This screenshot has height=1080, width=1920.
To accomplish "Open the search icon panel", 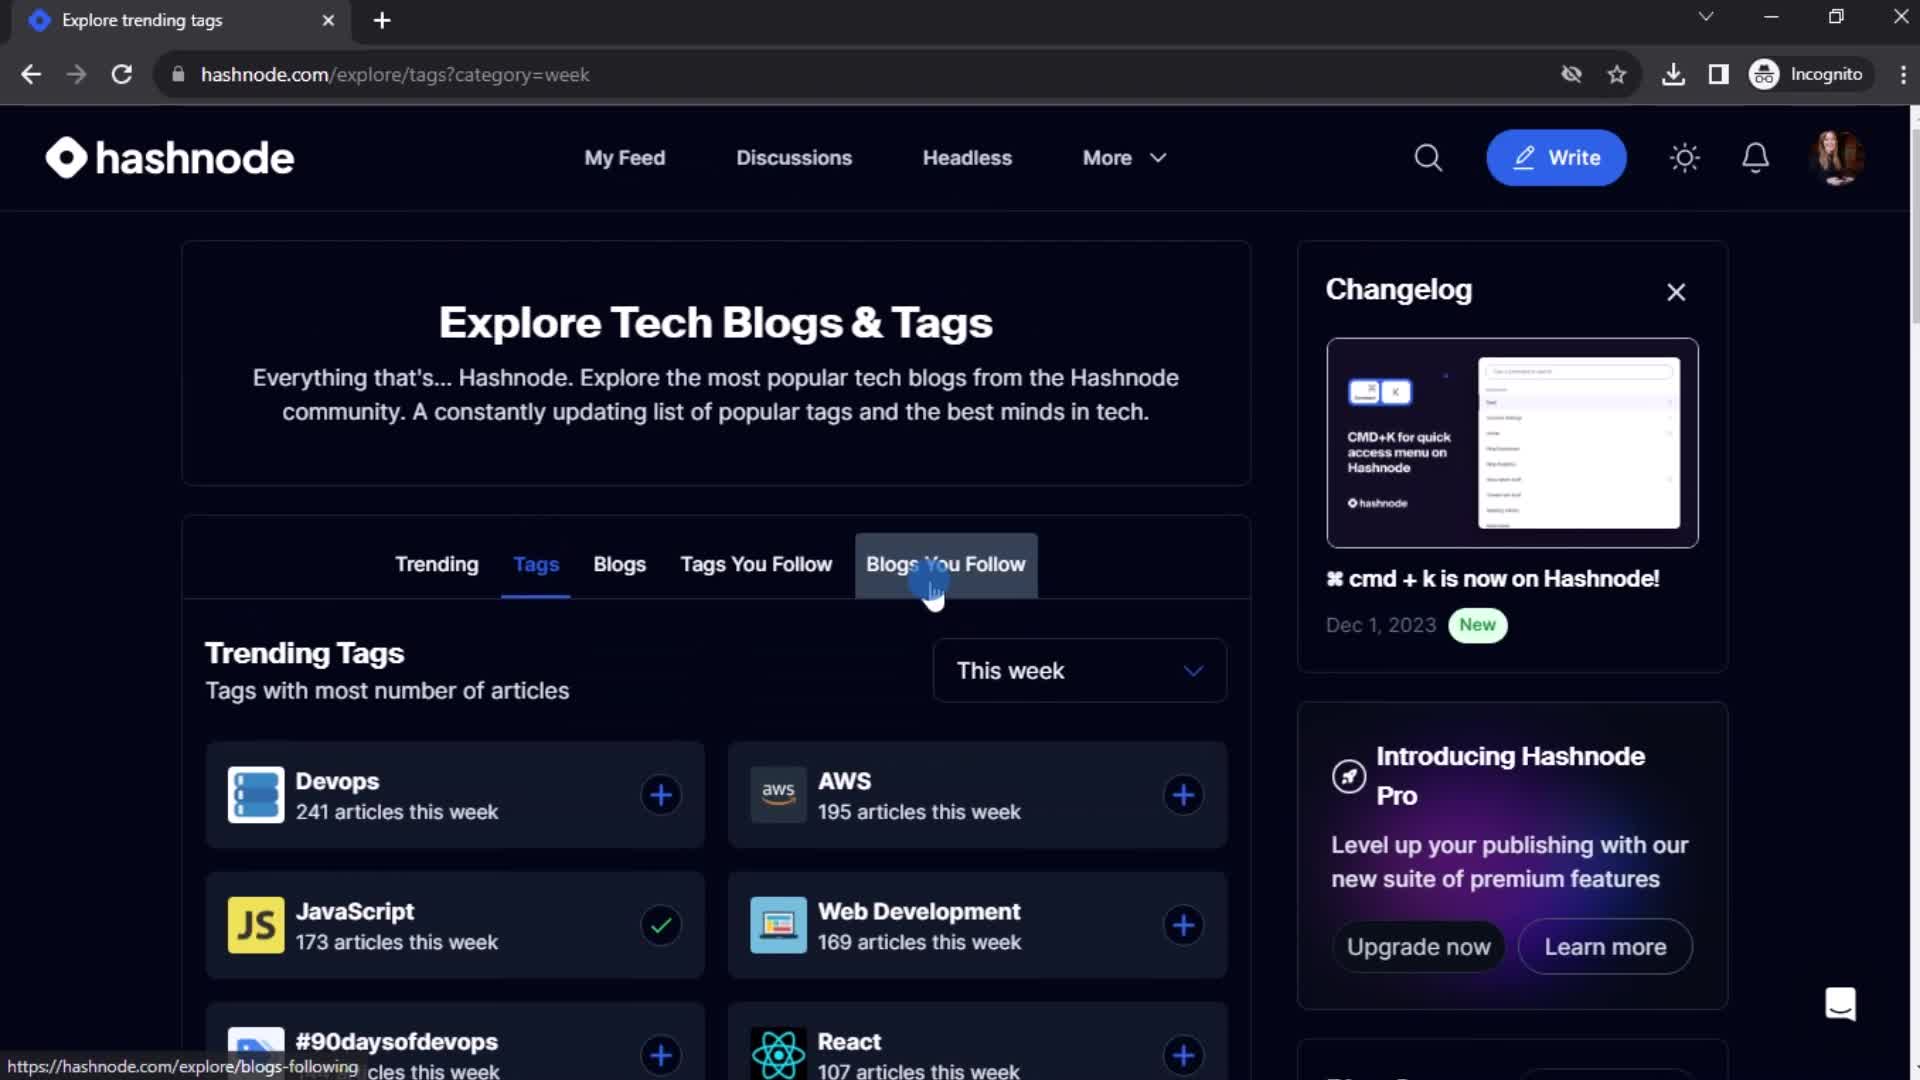I will (1428, 157).
